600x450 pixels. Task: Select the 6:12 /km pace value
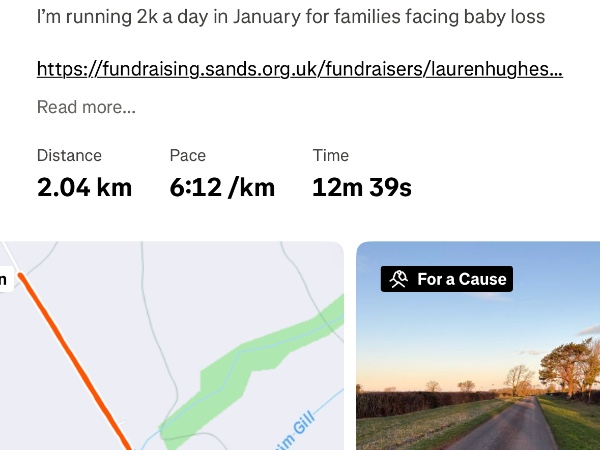click(x=222, y=187)
